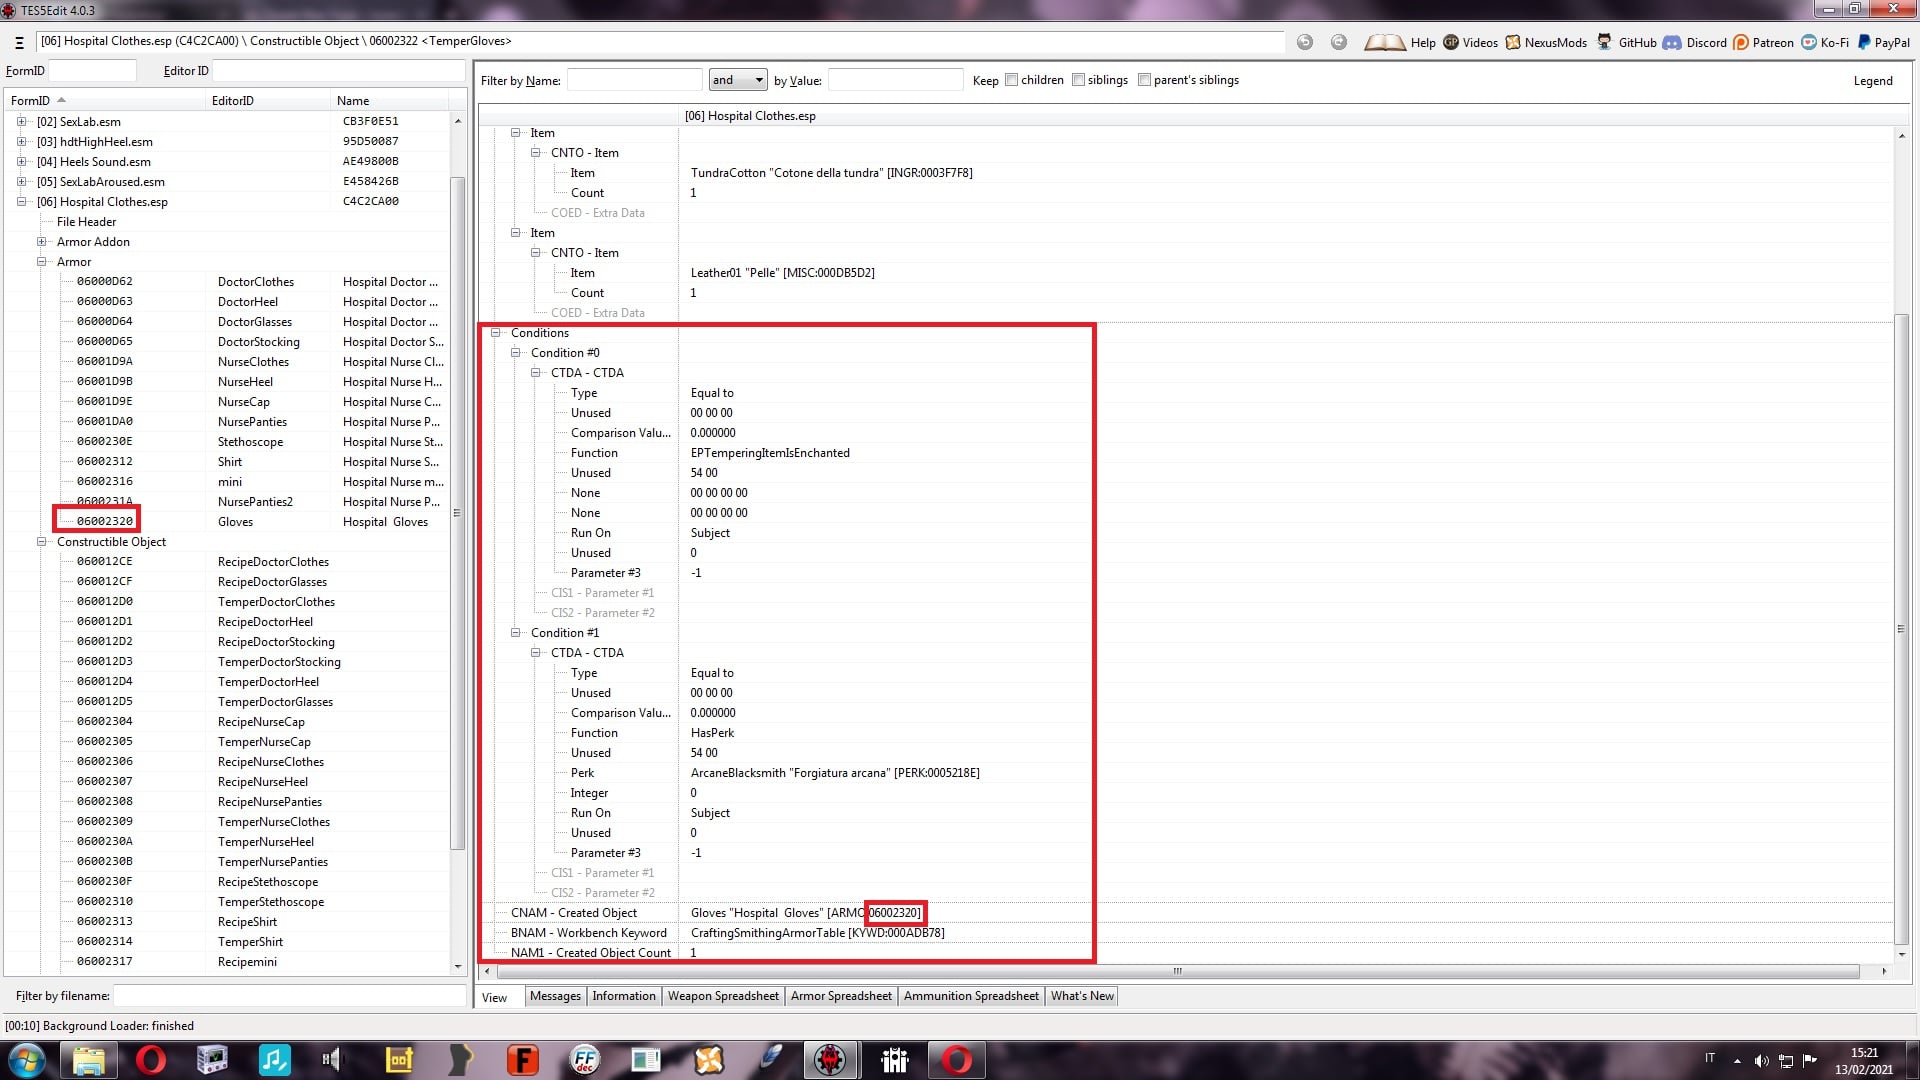Image resolution: width=1920 pixels, height=1080 pixels.
Task: Switch to View tab
Action: point(495,997)
